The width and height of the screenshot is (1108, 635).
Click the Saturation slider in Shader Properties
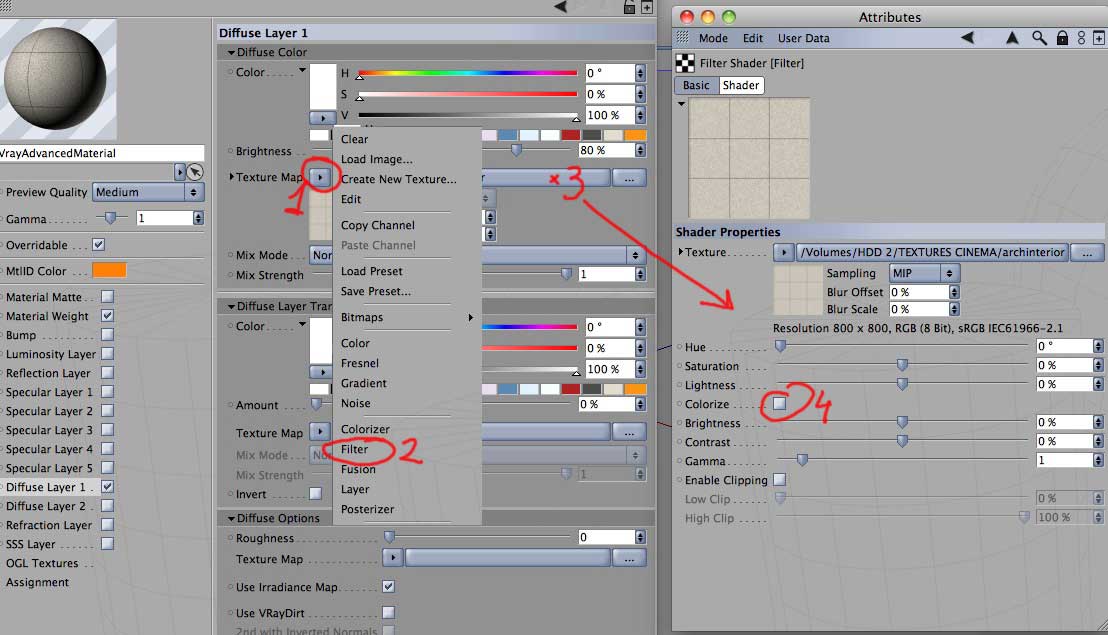click(x=902, y=365)
